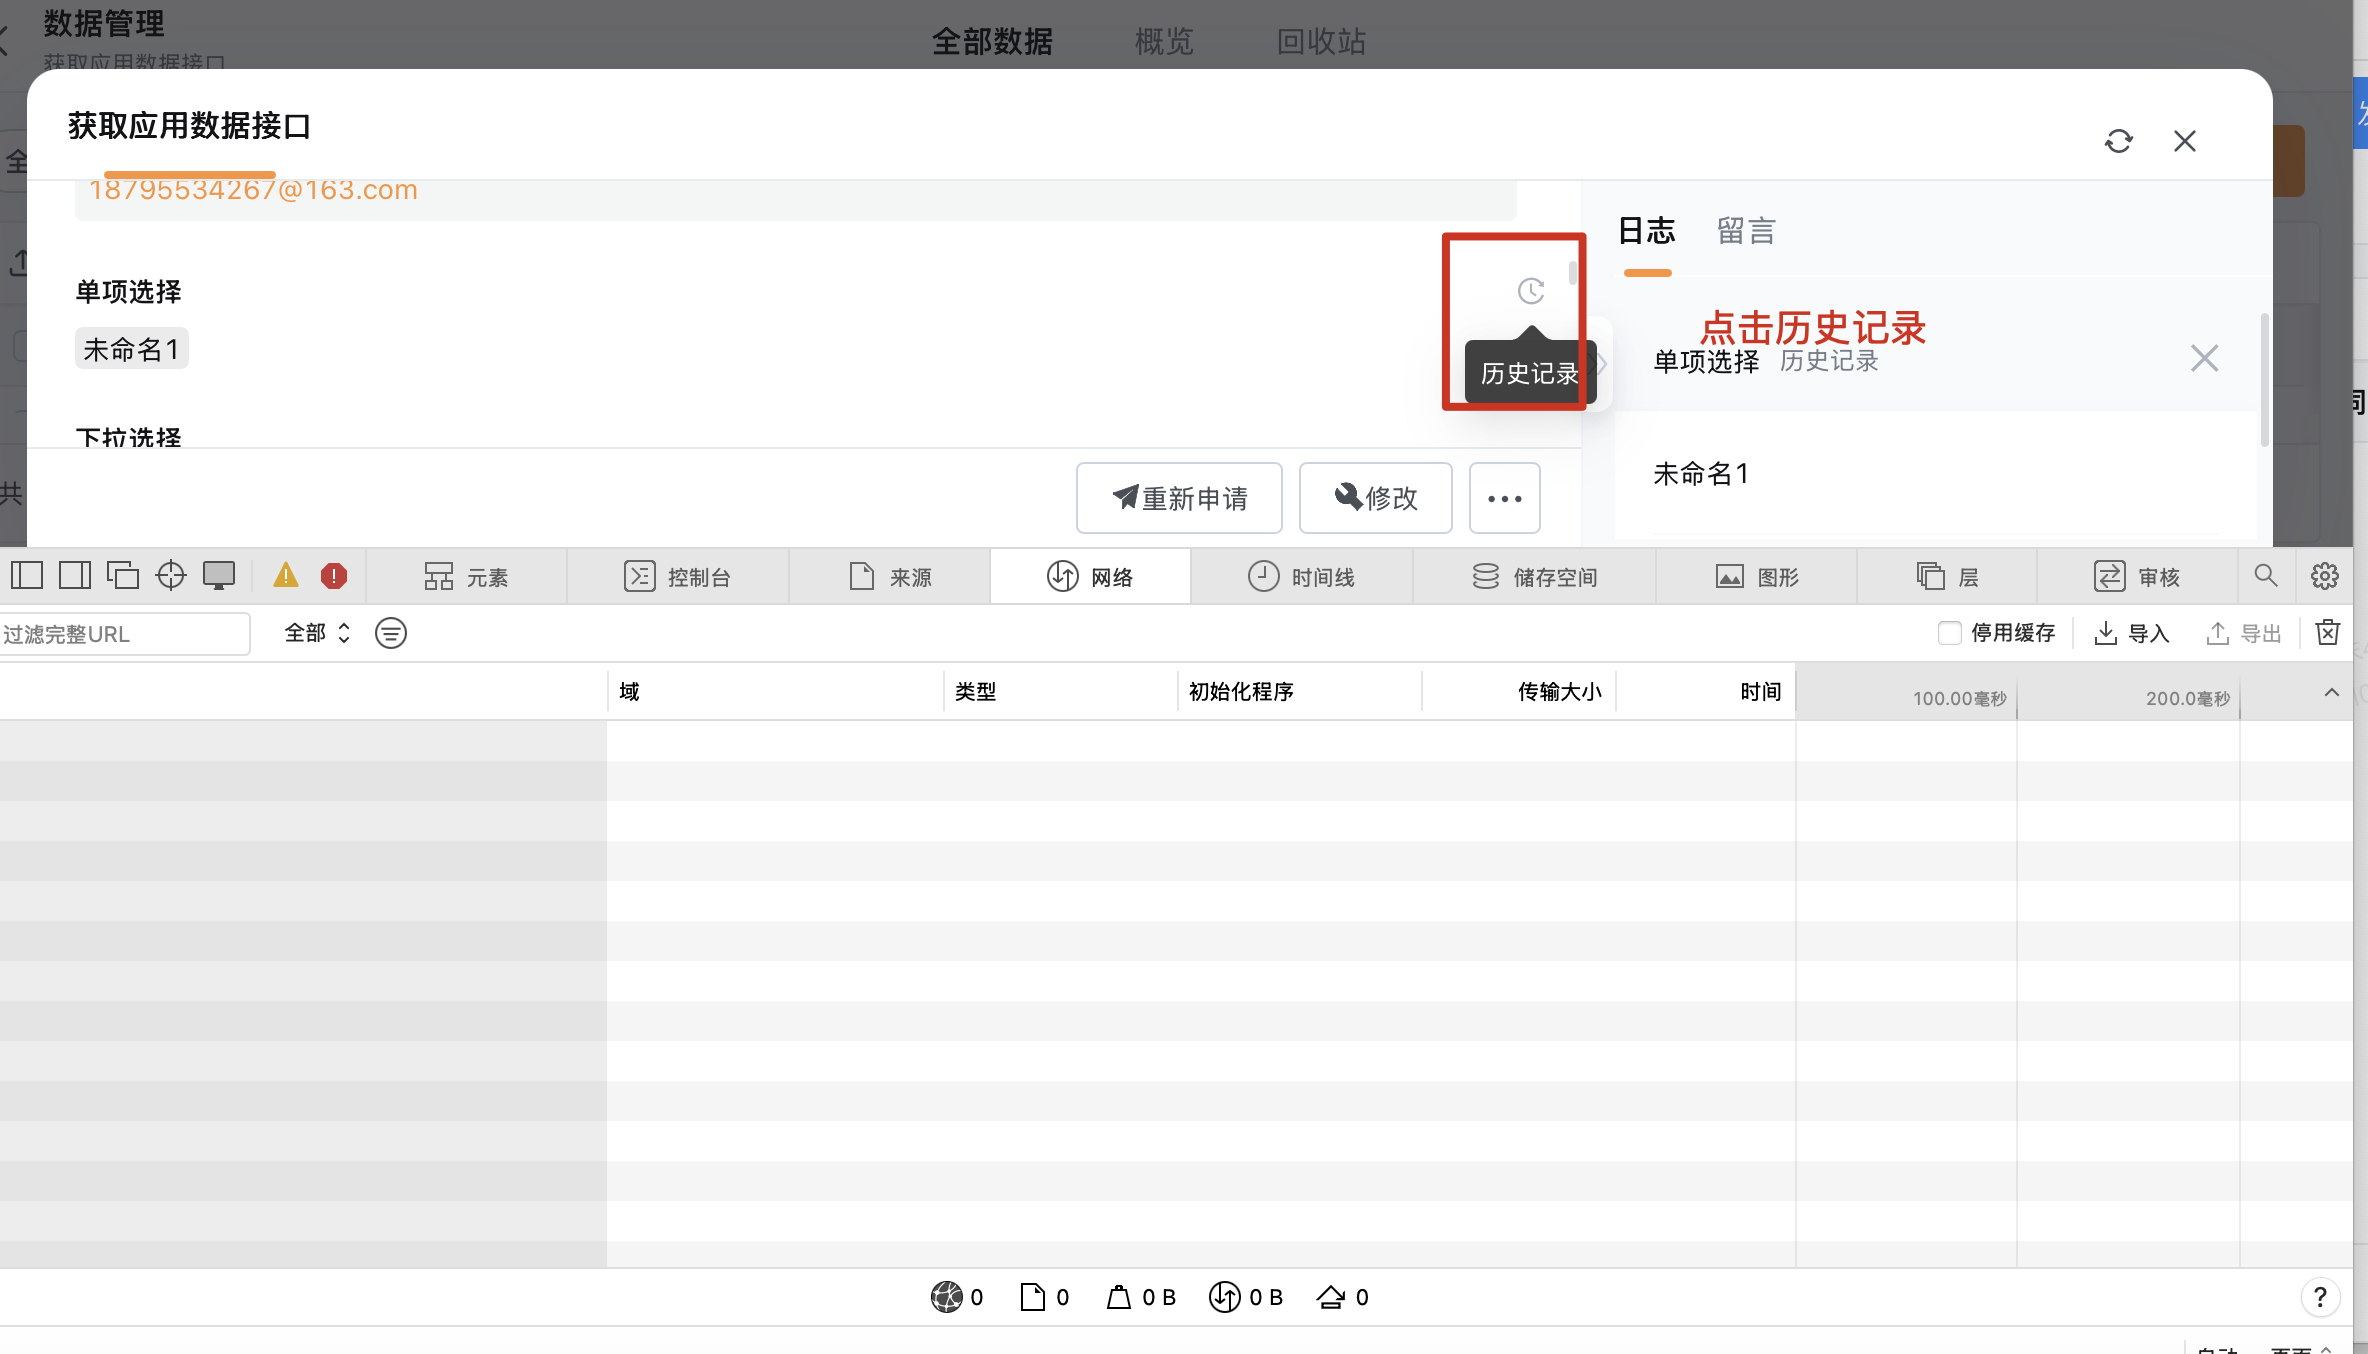This screenshot has height=1354, width=2368.
Task: Toggle the left sidebar layout icon
Action: pos(27,575)
